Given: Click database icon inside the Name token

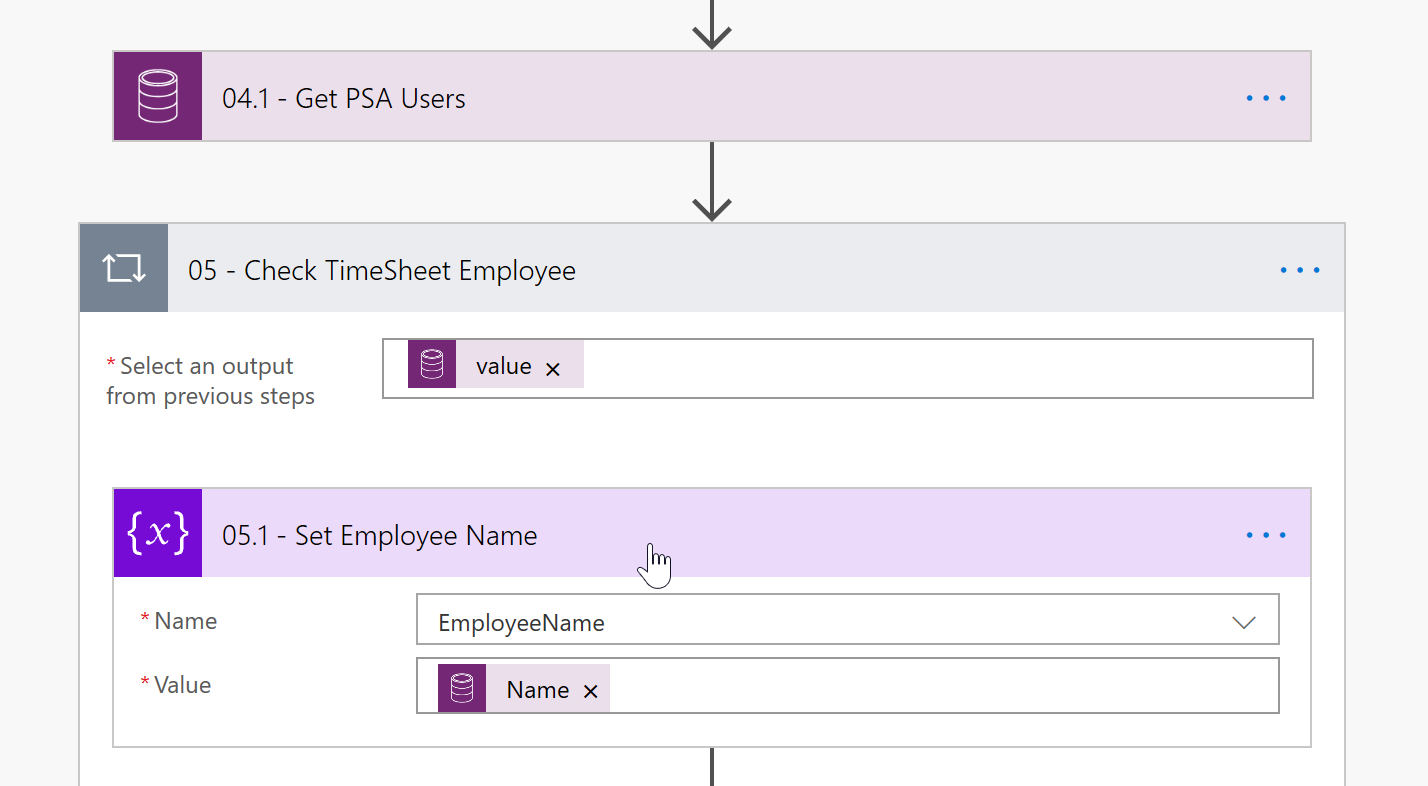Looking at the screenshot, I should [462, 688].
